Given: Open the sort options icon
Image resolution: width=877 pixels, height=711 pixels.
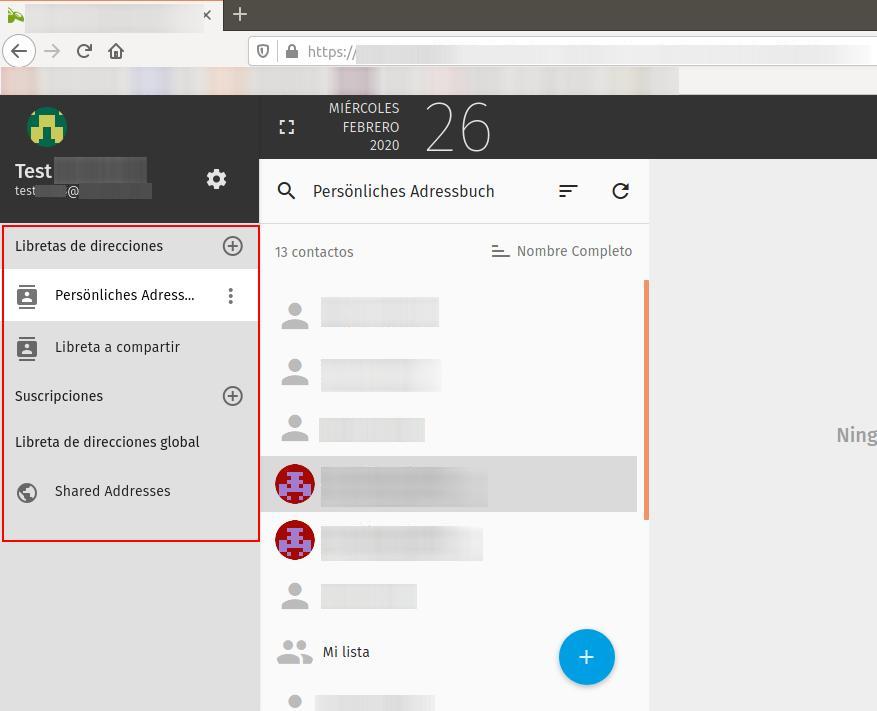Looking at the screenshot, I should [x=568, y=191].
